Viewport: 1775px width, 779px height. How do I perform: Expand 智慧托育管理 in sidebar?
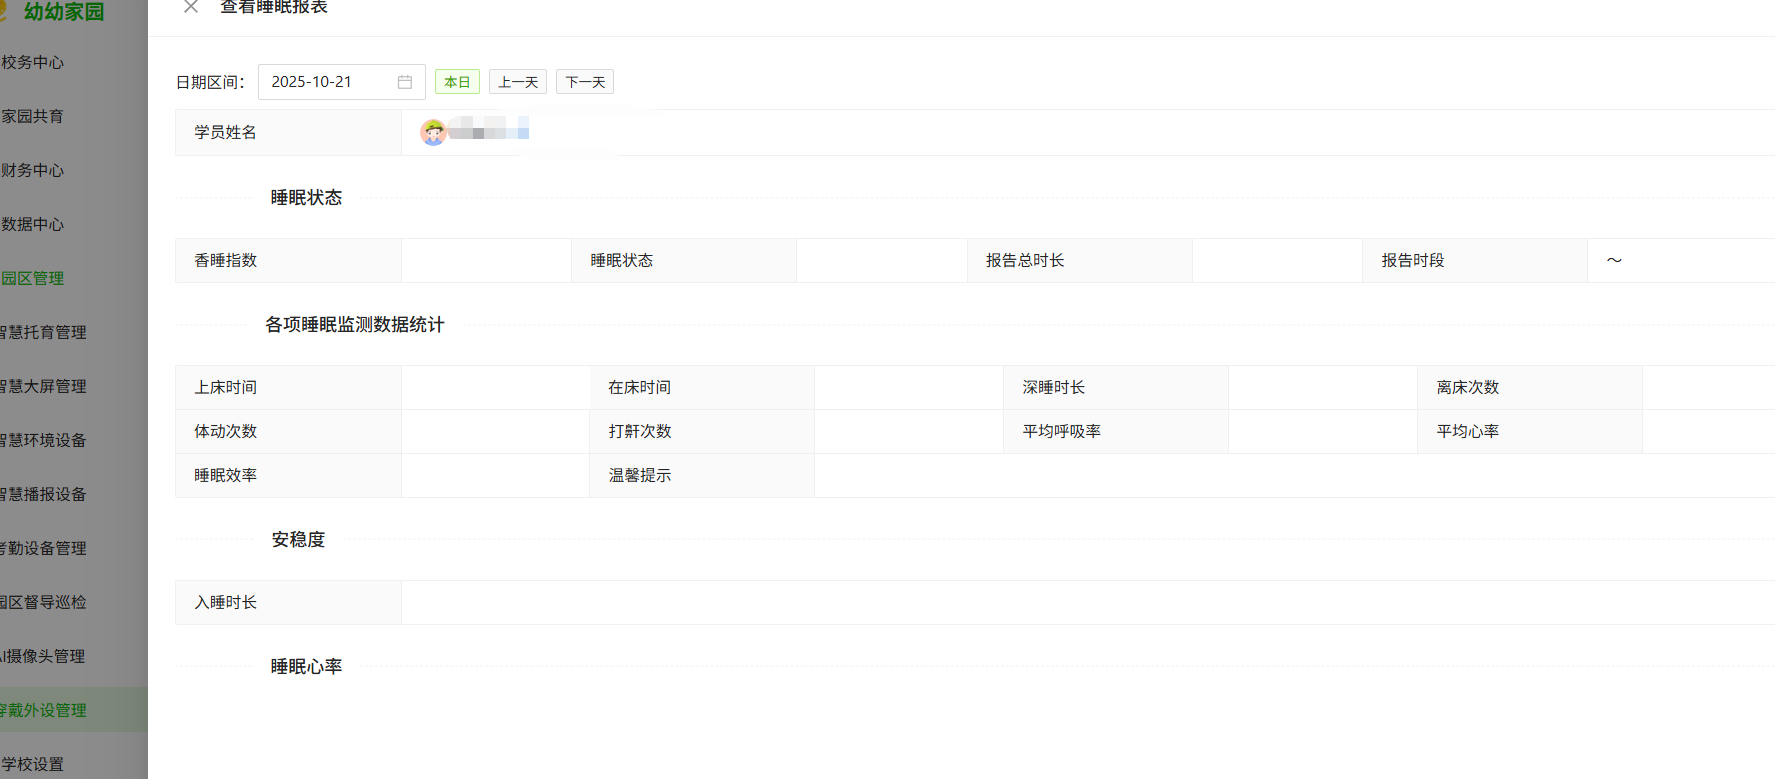(44, 332)
